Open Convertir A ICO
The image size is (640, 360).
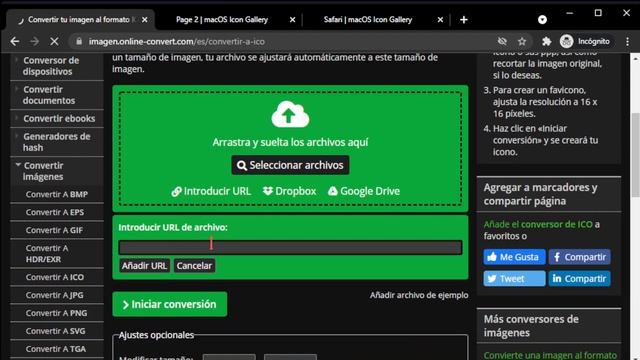pyautogui.click(x=55, y=277)
